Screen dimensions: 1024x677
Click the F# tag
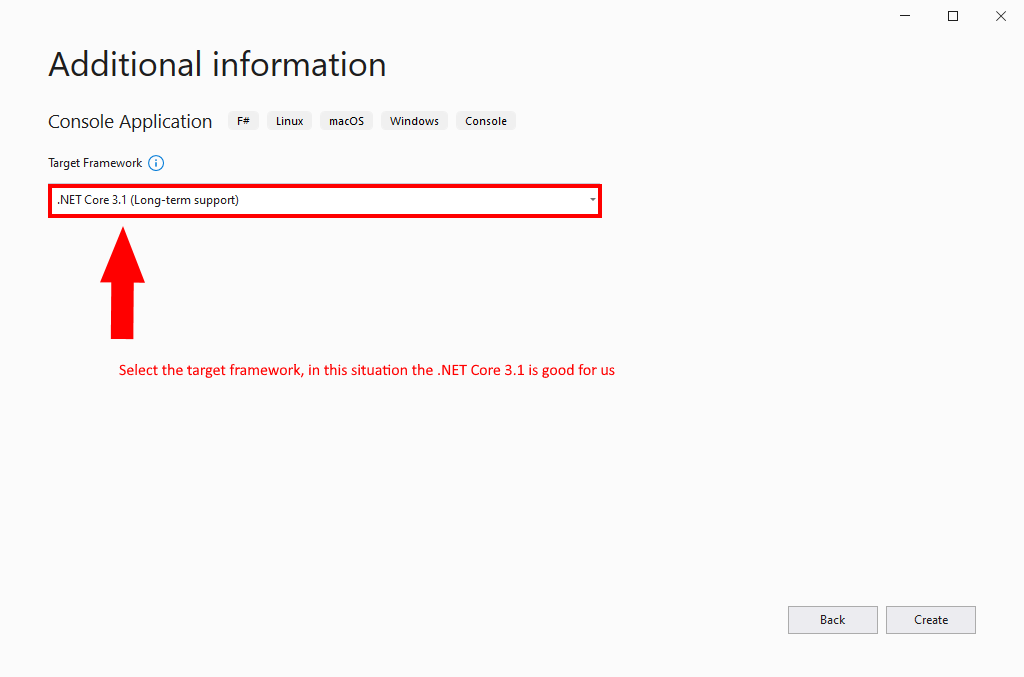[244, 121]
